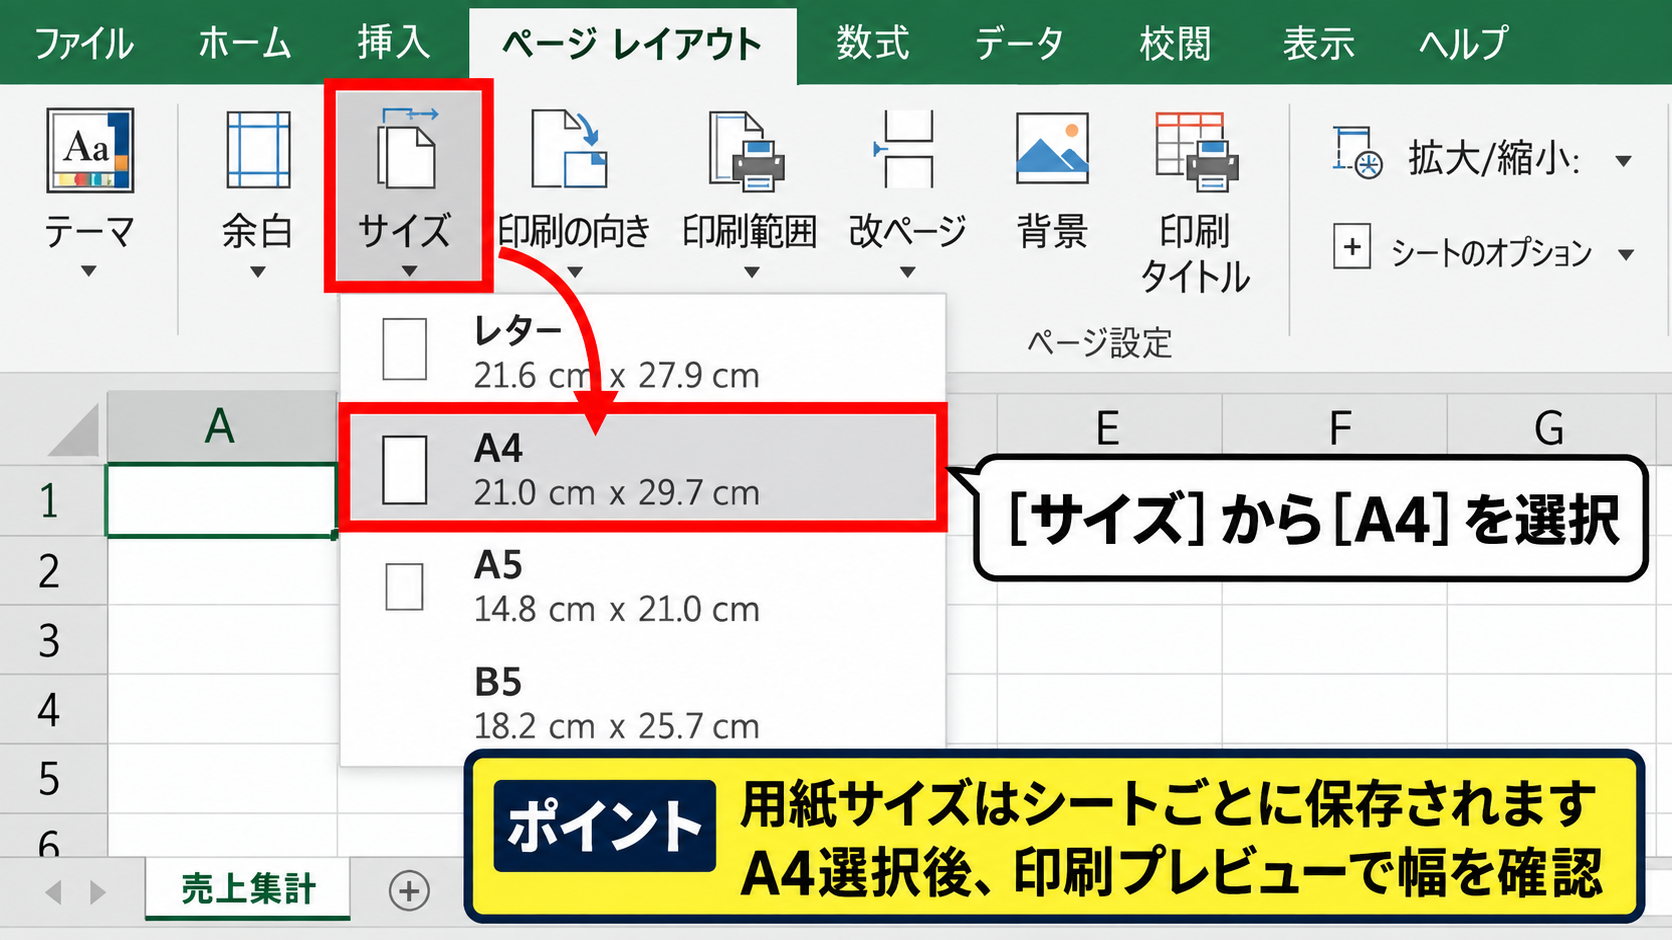Switch to the 表示 tab
Viewport: 1672px width, 940px height.
pos(1319,43)
